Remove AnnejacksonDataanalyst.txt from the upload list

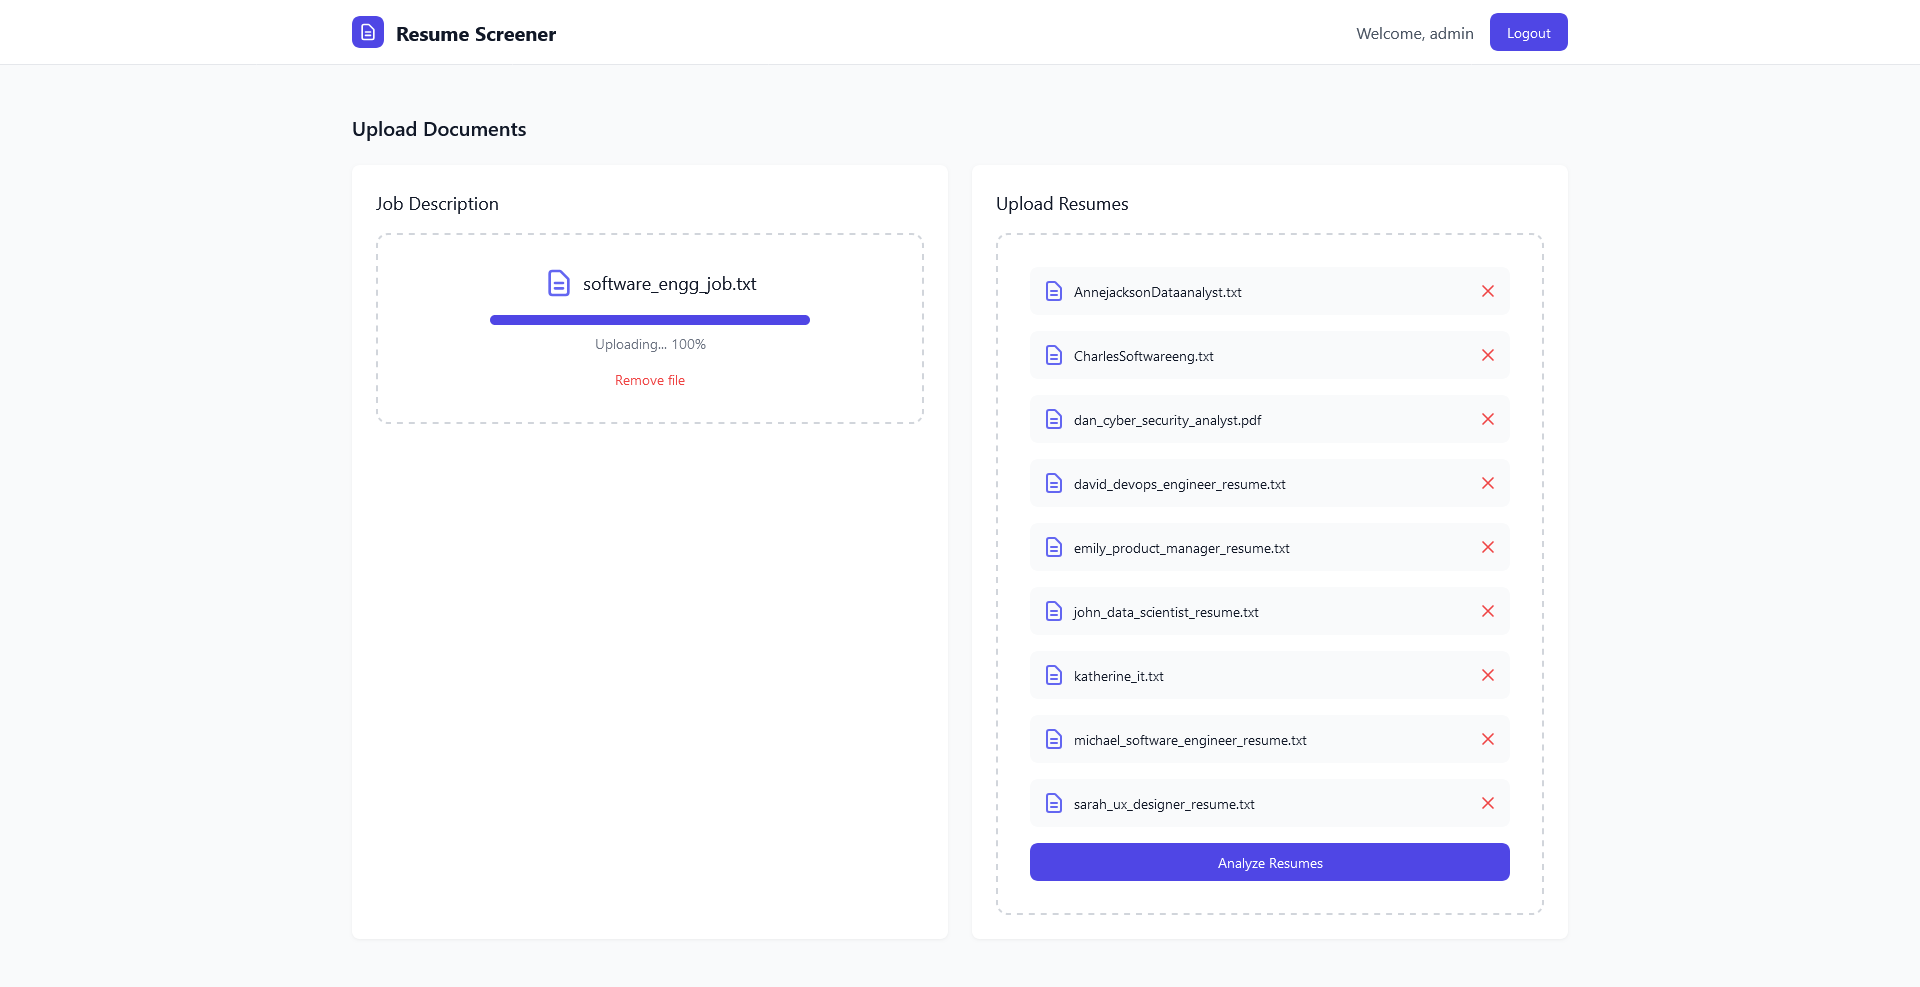[1488, 291]
